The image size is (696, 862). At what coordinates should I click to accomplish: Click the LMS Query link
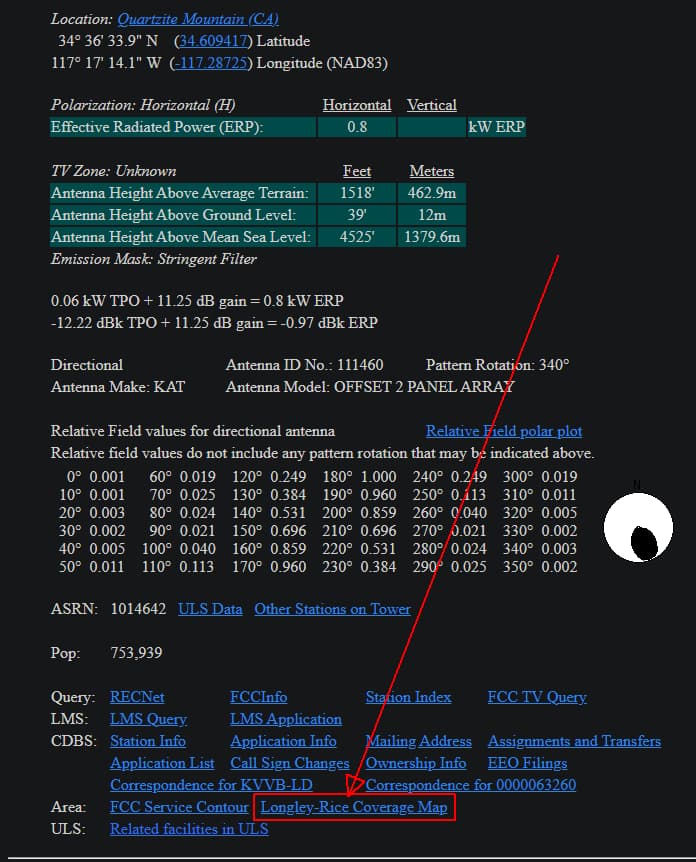click(148, 719)
